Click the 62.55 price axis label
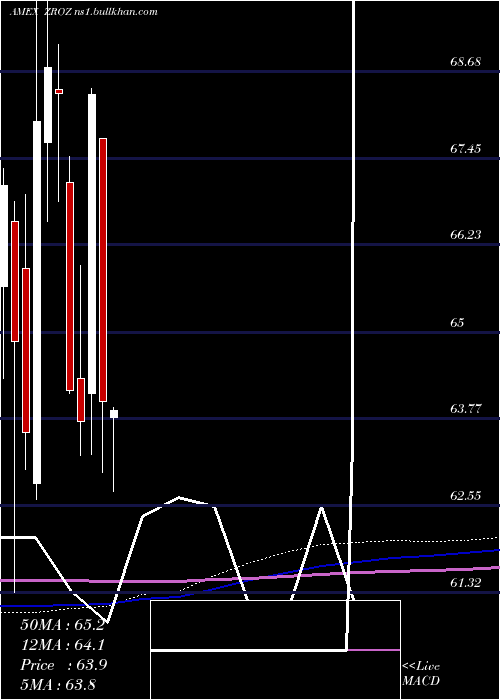The image size is (500, 700). click(x=465, y=496)
